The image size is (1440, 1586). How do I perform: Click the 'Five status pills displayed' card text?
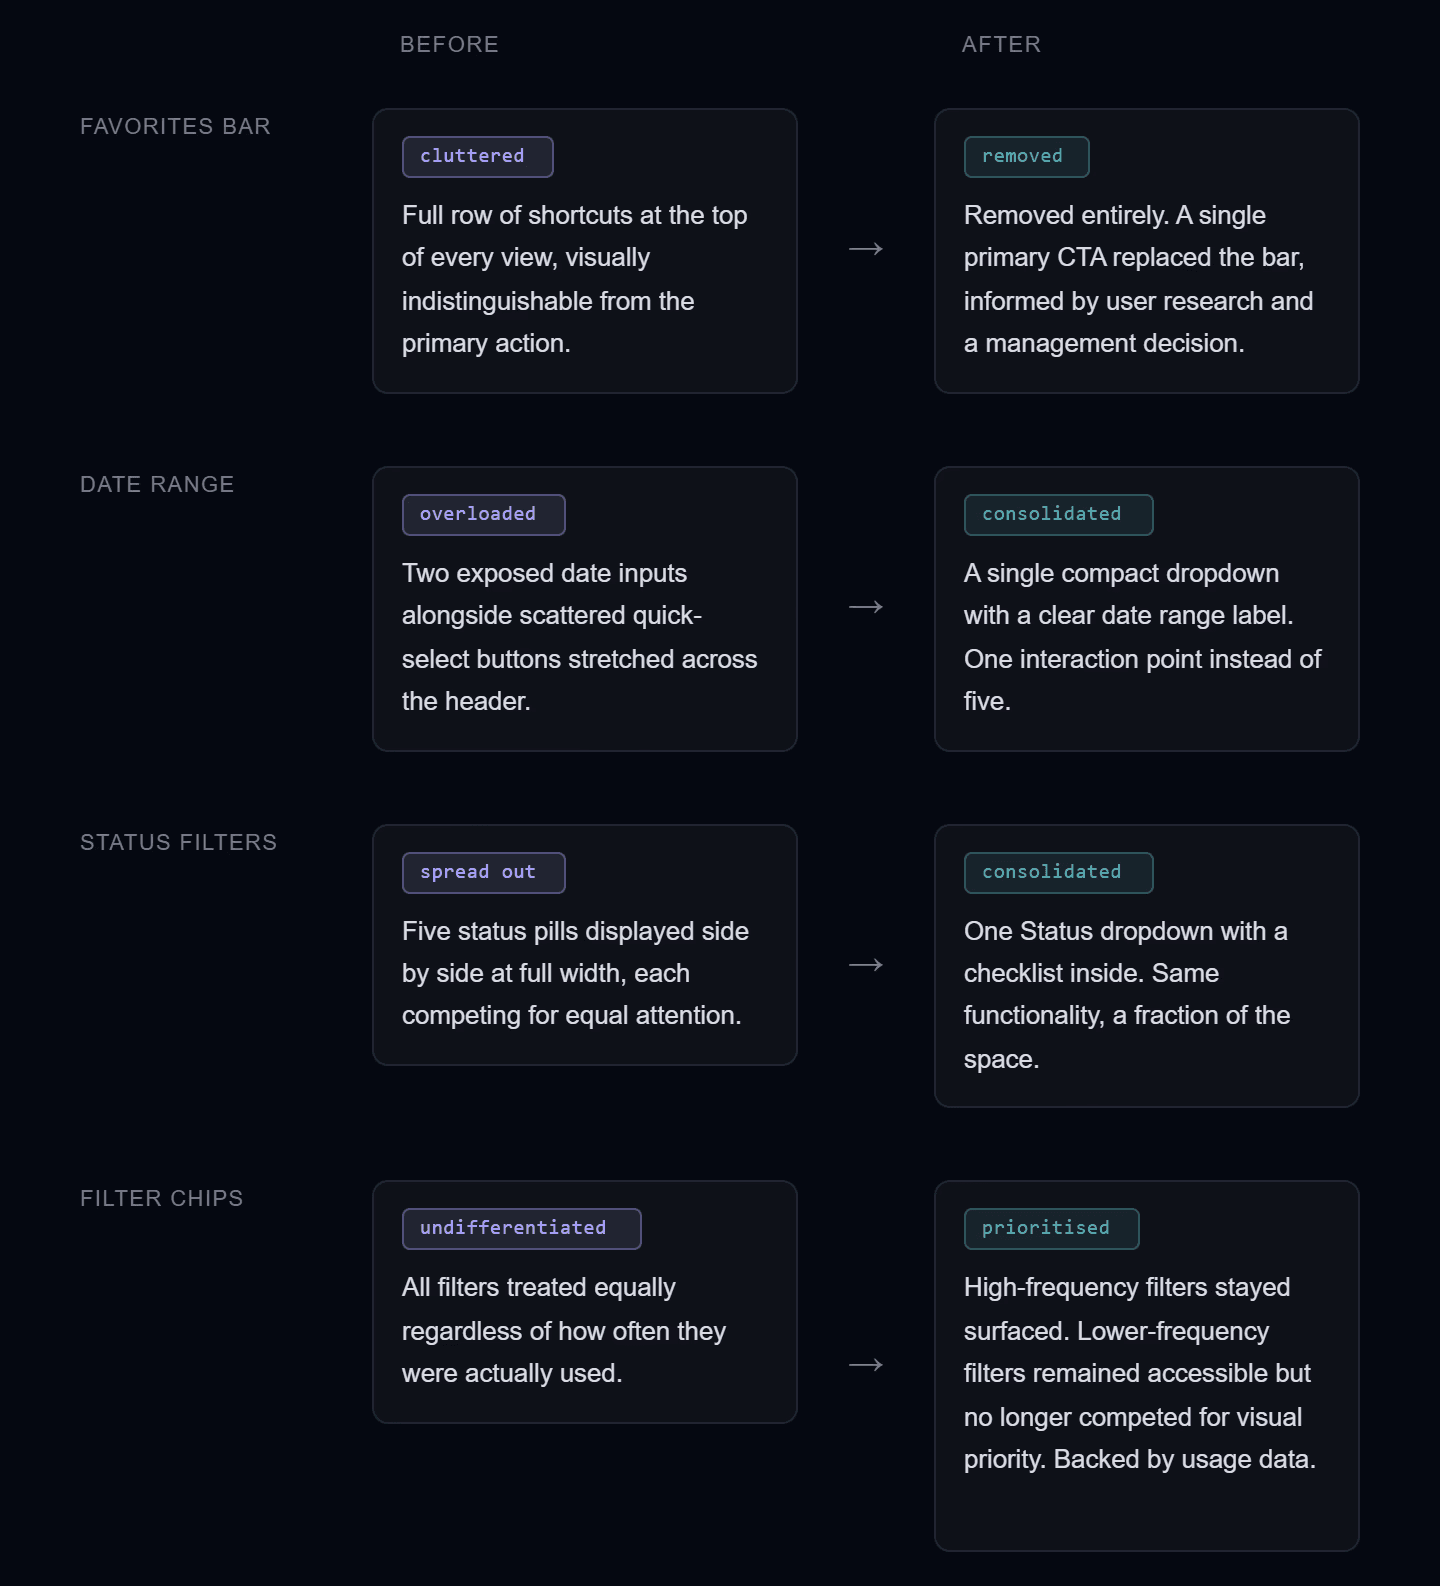pyautogui.click(x=575, y=973)
